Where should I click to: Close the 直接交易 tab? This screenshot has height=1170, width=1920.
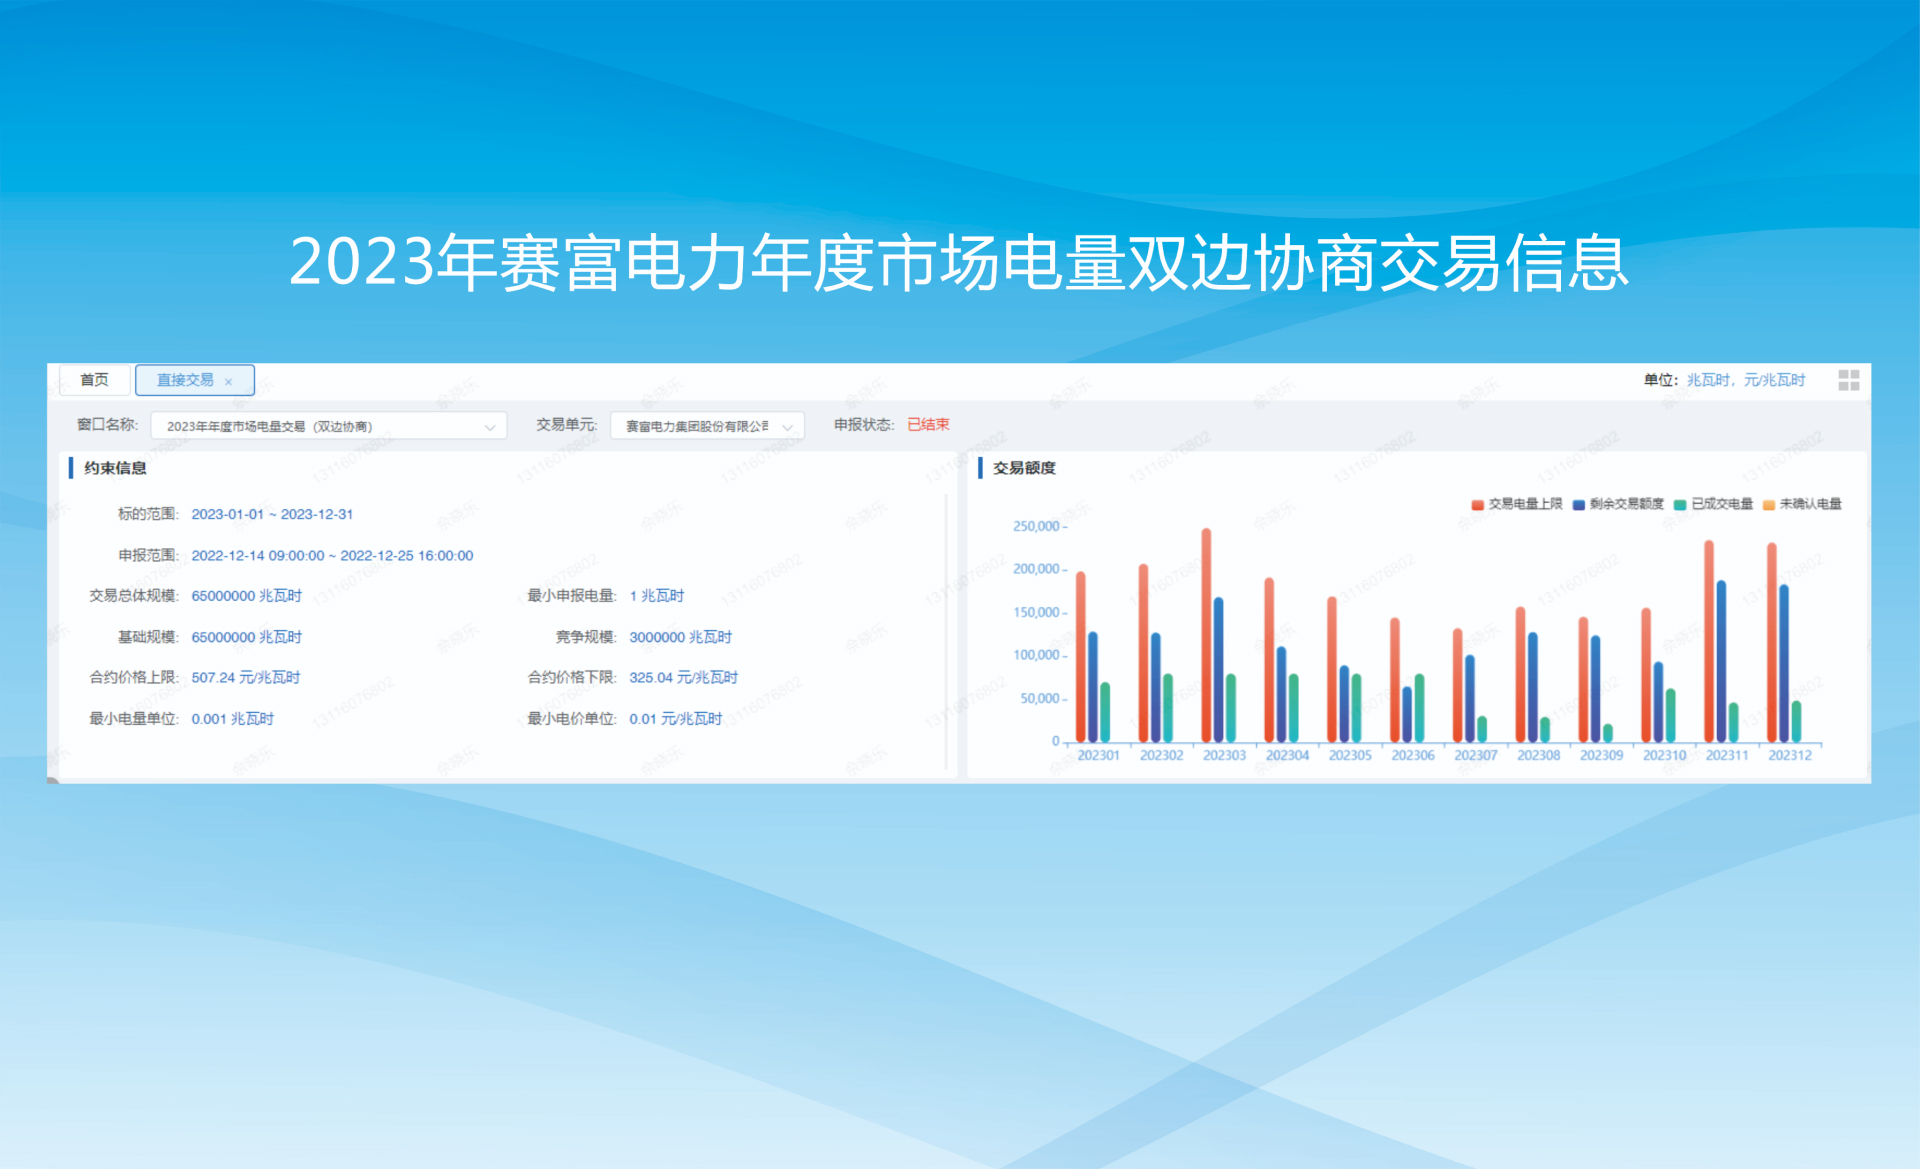point(228,382)
